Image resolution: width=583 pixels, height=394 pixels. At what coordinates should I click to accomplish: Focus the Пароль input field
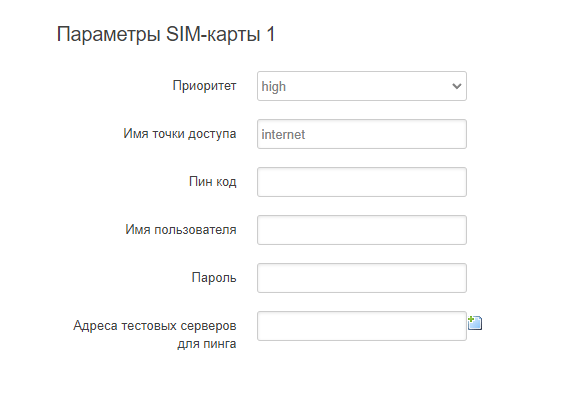tap(362, 278)
